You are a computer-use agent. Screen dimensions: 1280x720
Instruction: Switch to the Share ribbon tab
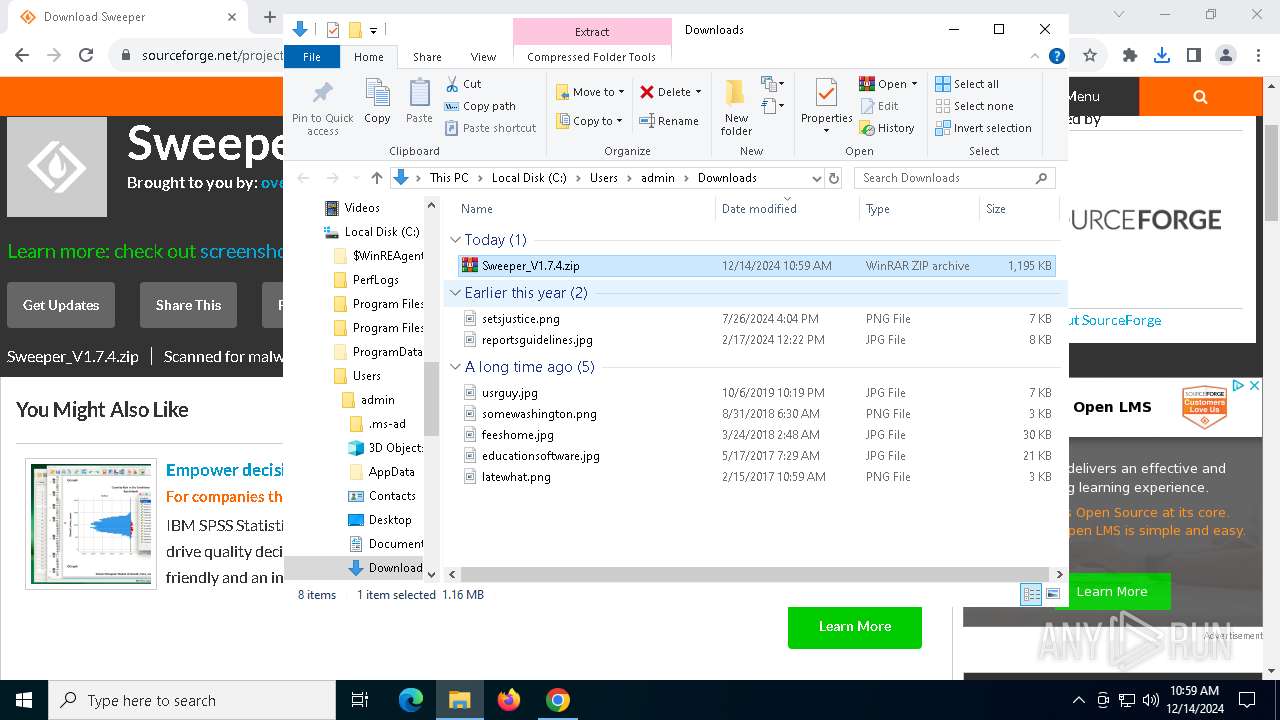(427, 57)
